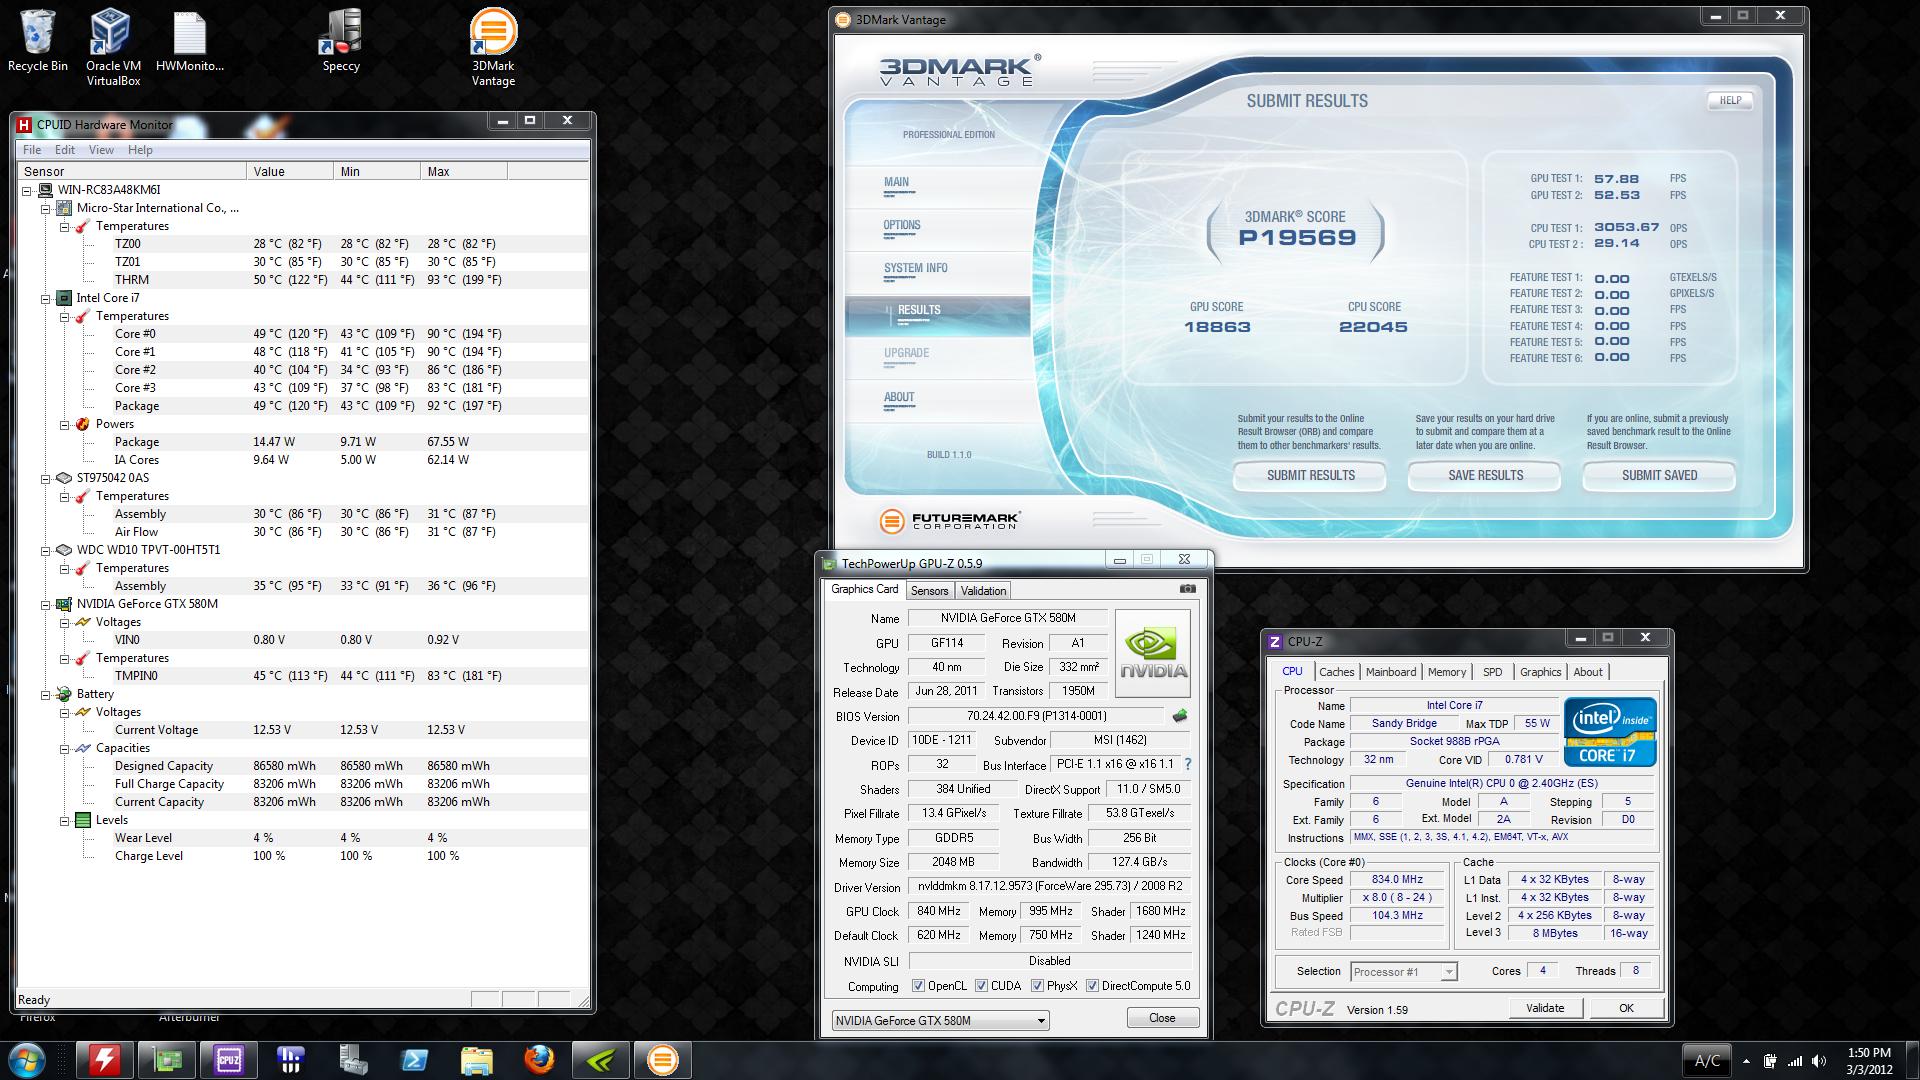Viewport: 1920px width, 1080px height.
Task: Open the GPU selector dropdown in GPU-Z
Action: pos(940,1021)
